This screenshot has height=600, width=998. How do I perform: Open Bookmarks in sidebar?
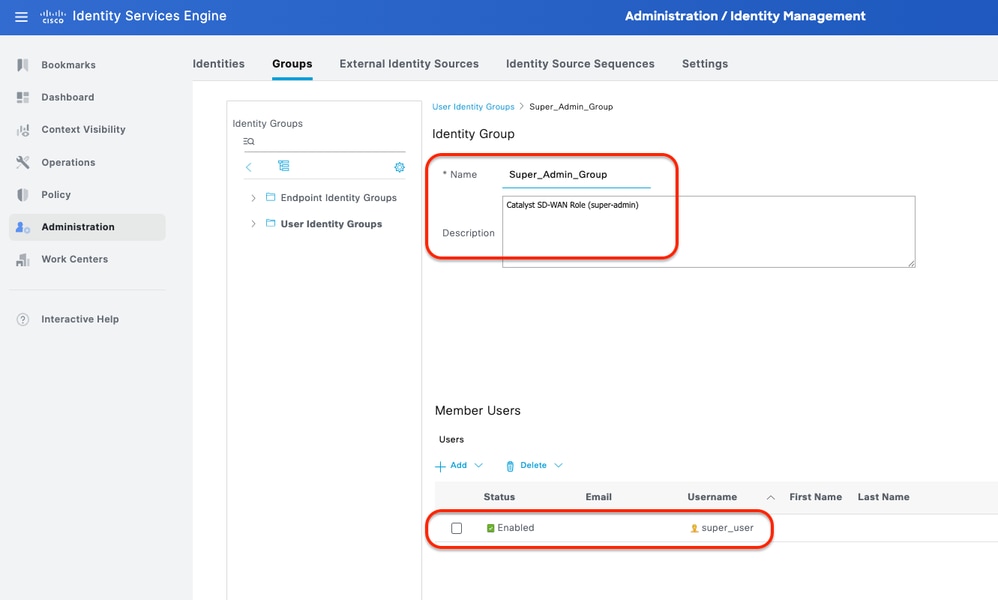[68, 65]
